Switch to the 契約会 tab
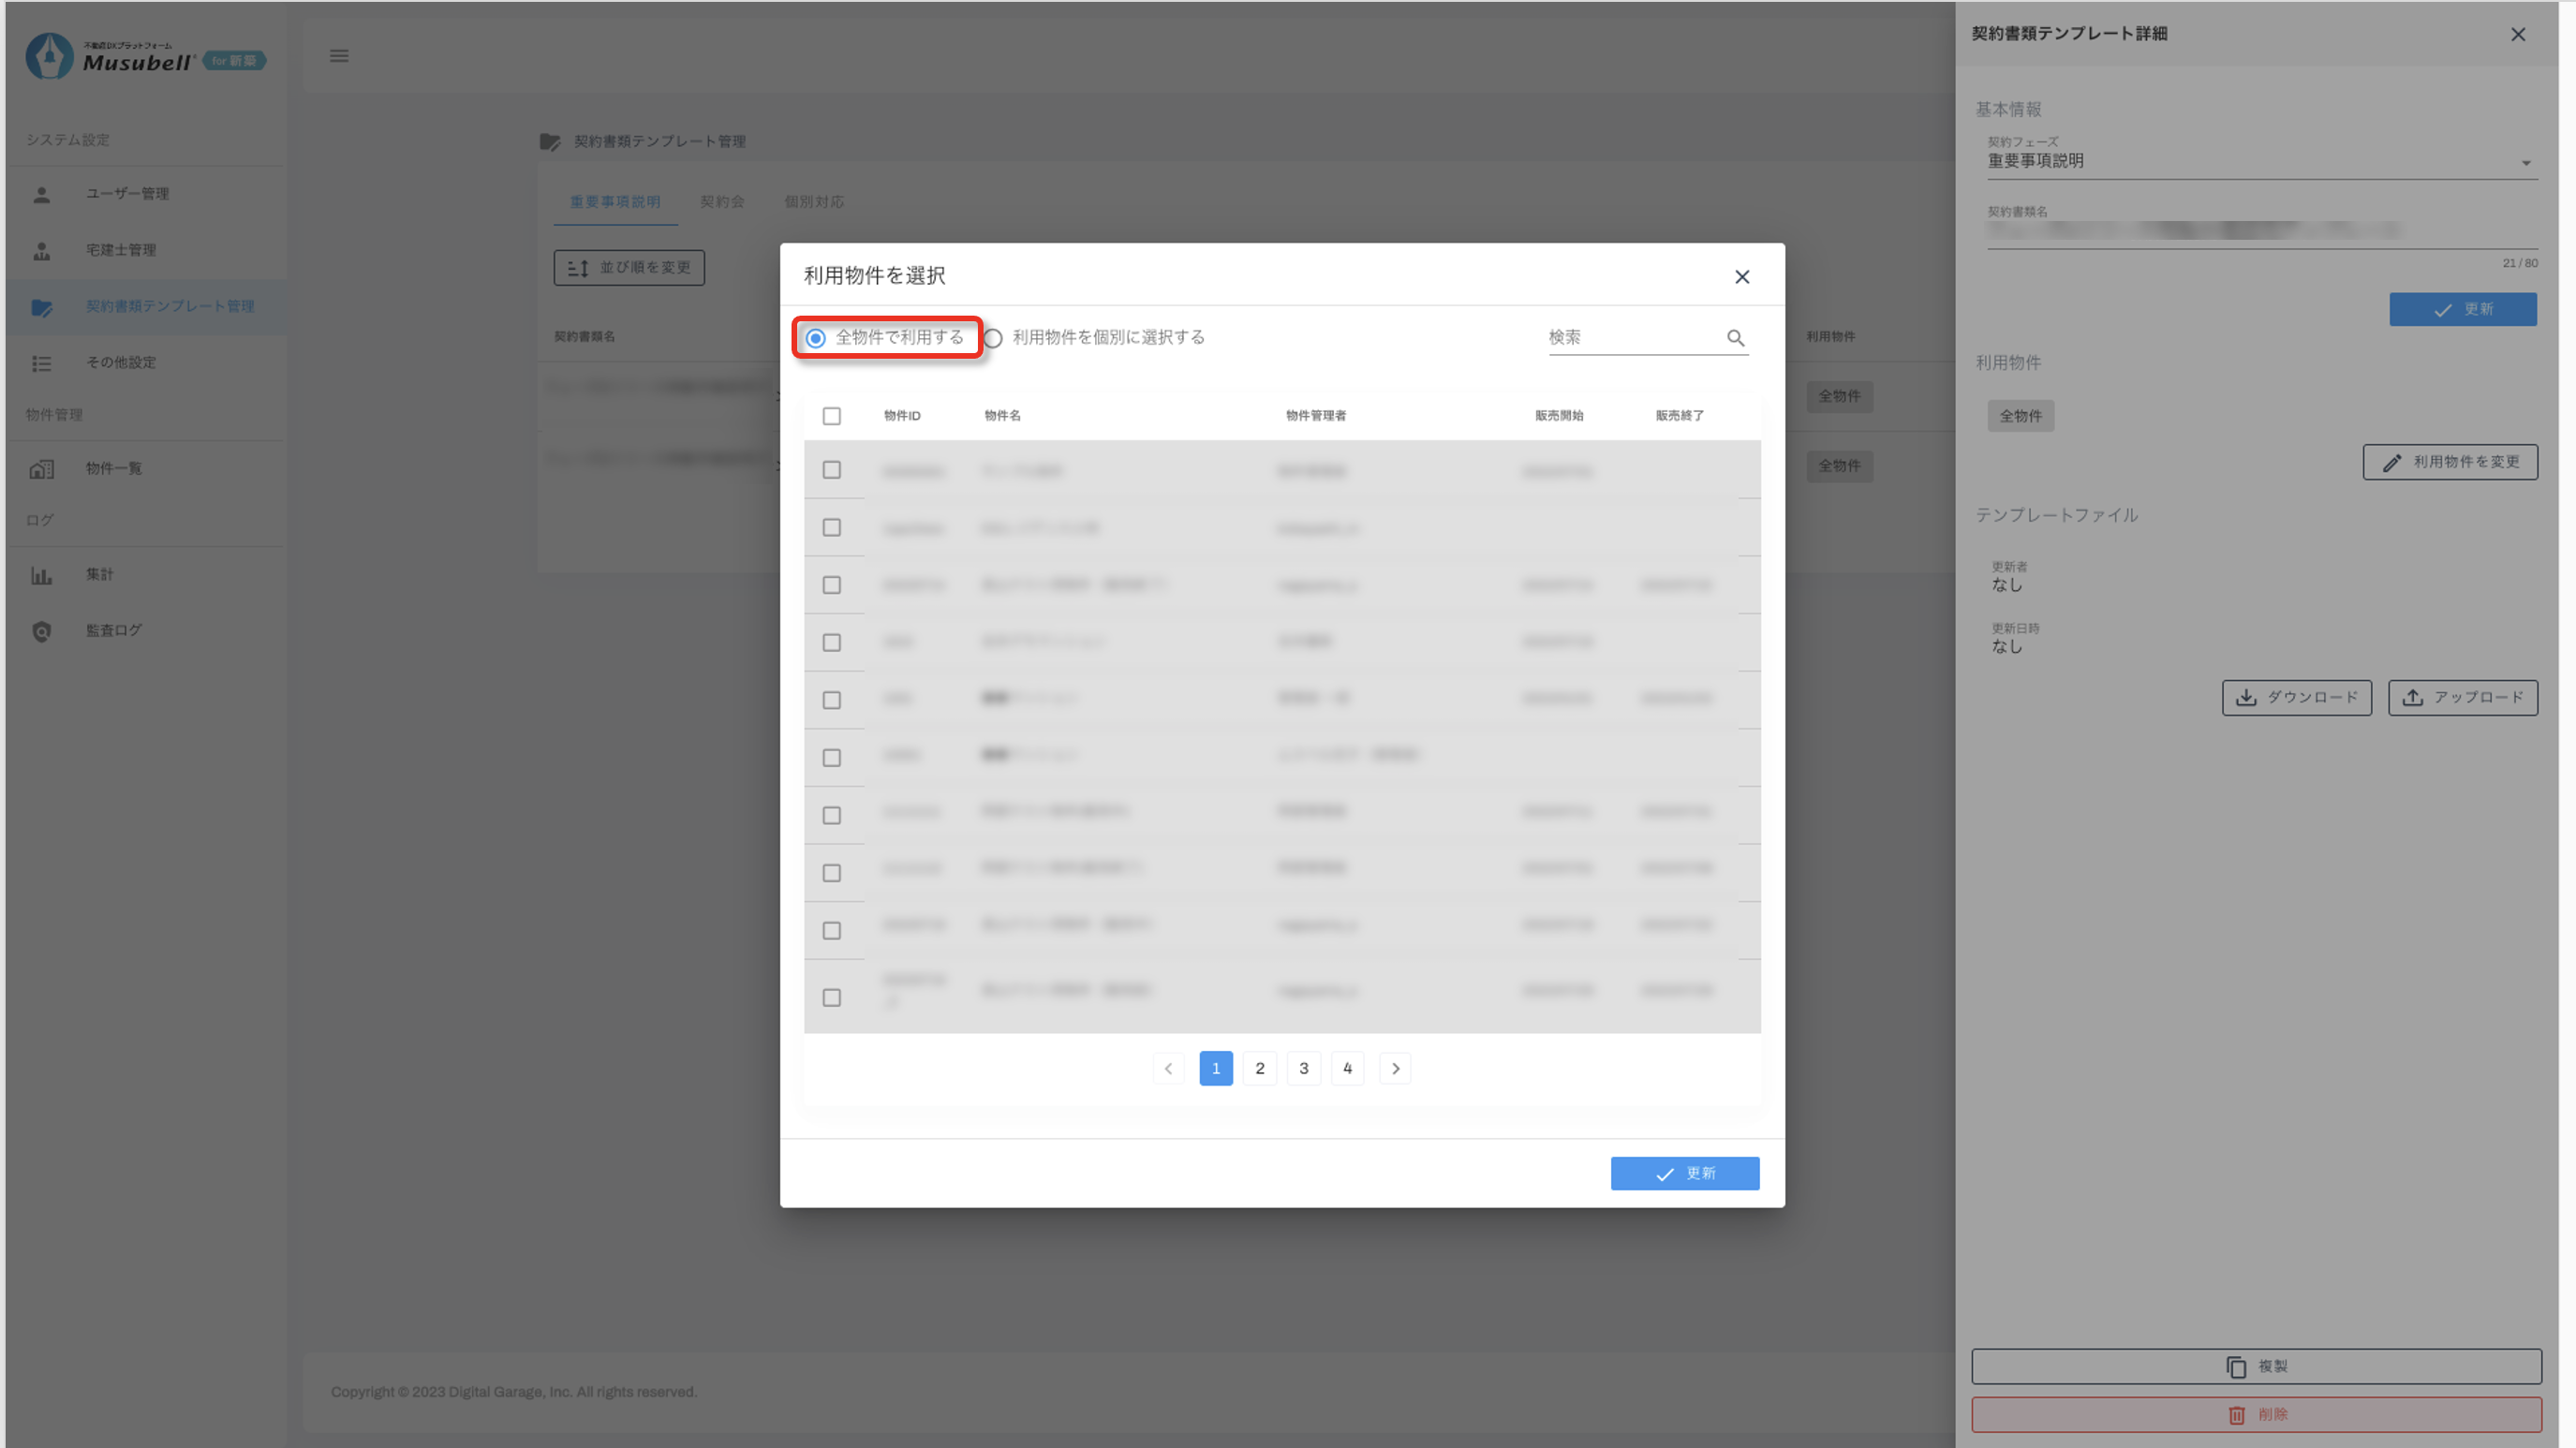This screenshot has height=1448, width=2576. [x=721, y=202]
